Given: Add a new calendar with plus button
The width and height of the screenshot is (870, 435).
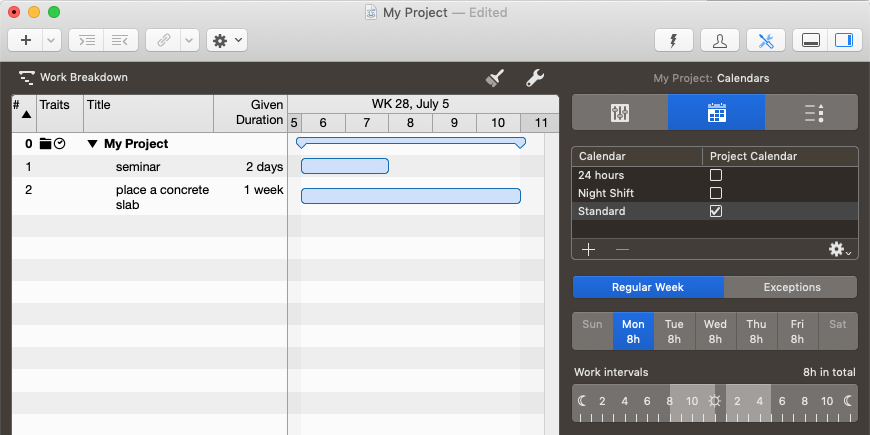Looking at the screenshot, I should coord(588,250).
